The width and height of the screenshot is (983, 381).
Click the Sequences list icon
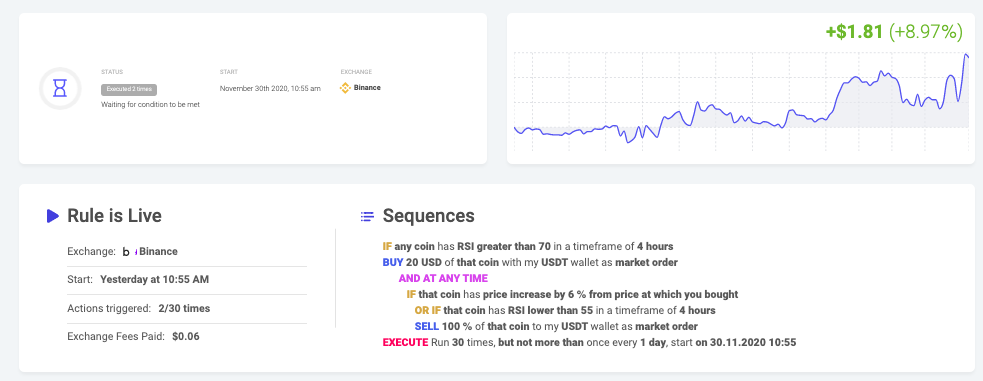point(367,216)
